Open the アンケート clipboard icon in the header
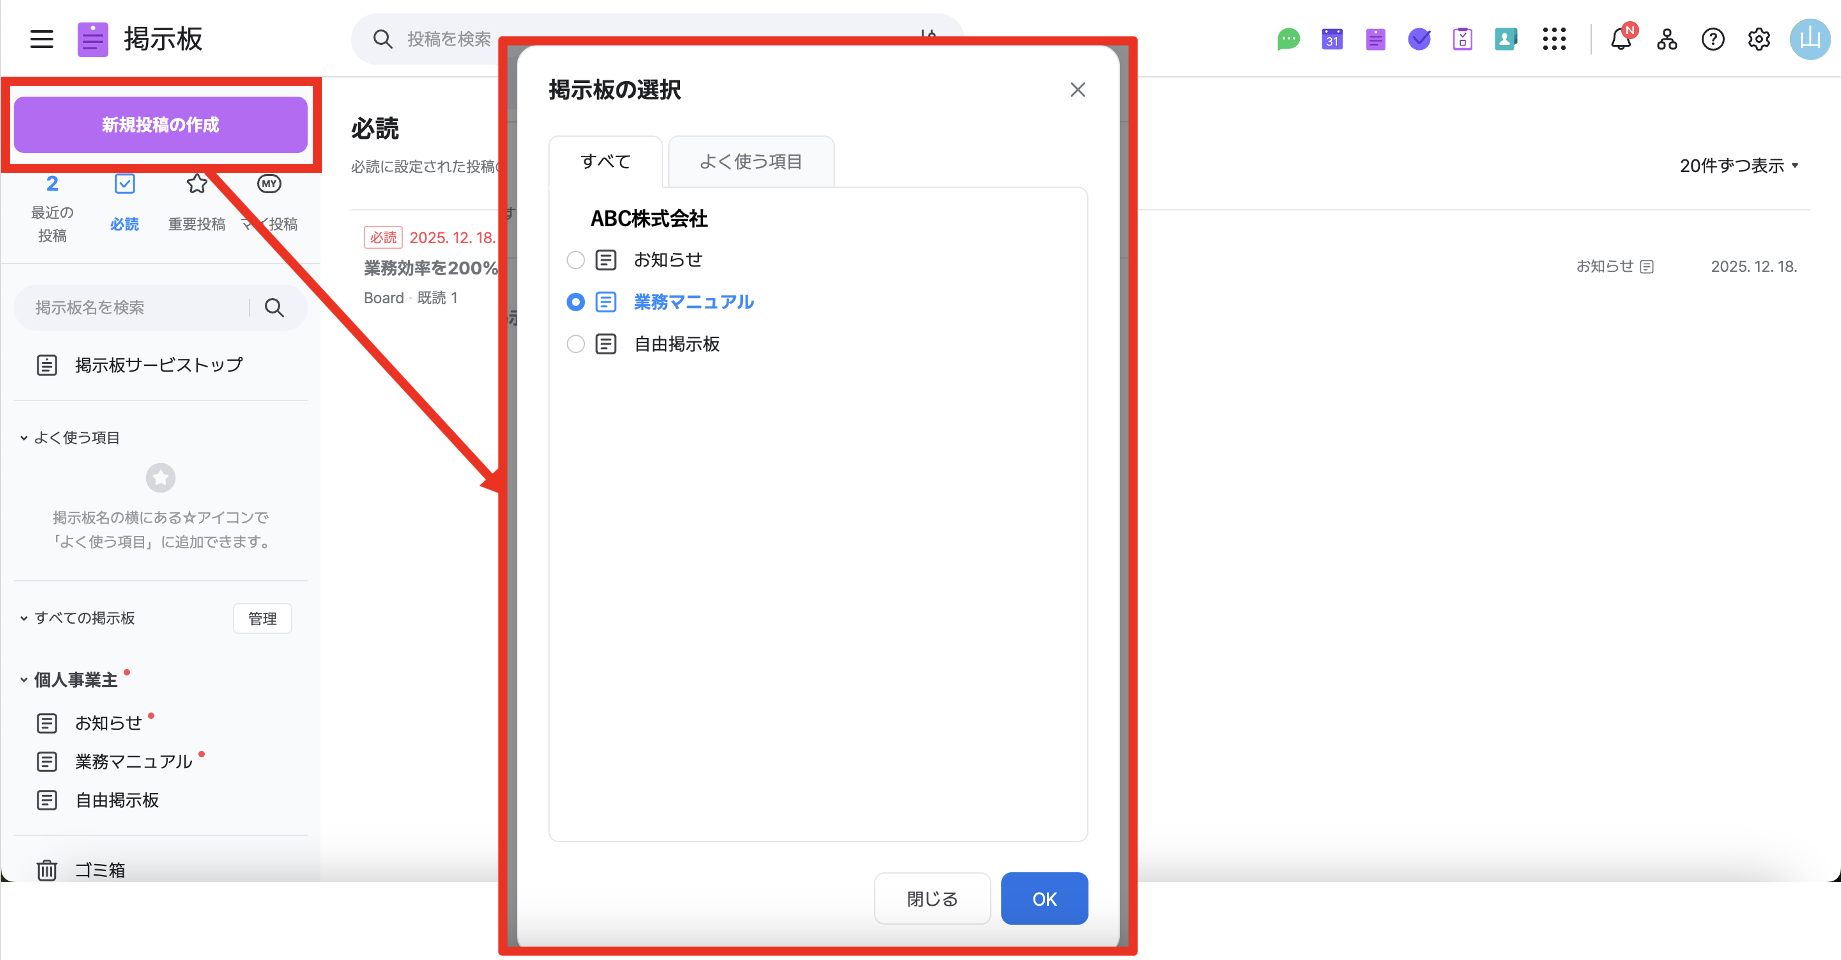This screenshot has height=960, width=1842. point(1462,39)
